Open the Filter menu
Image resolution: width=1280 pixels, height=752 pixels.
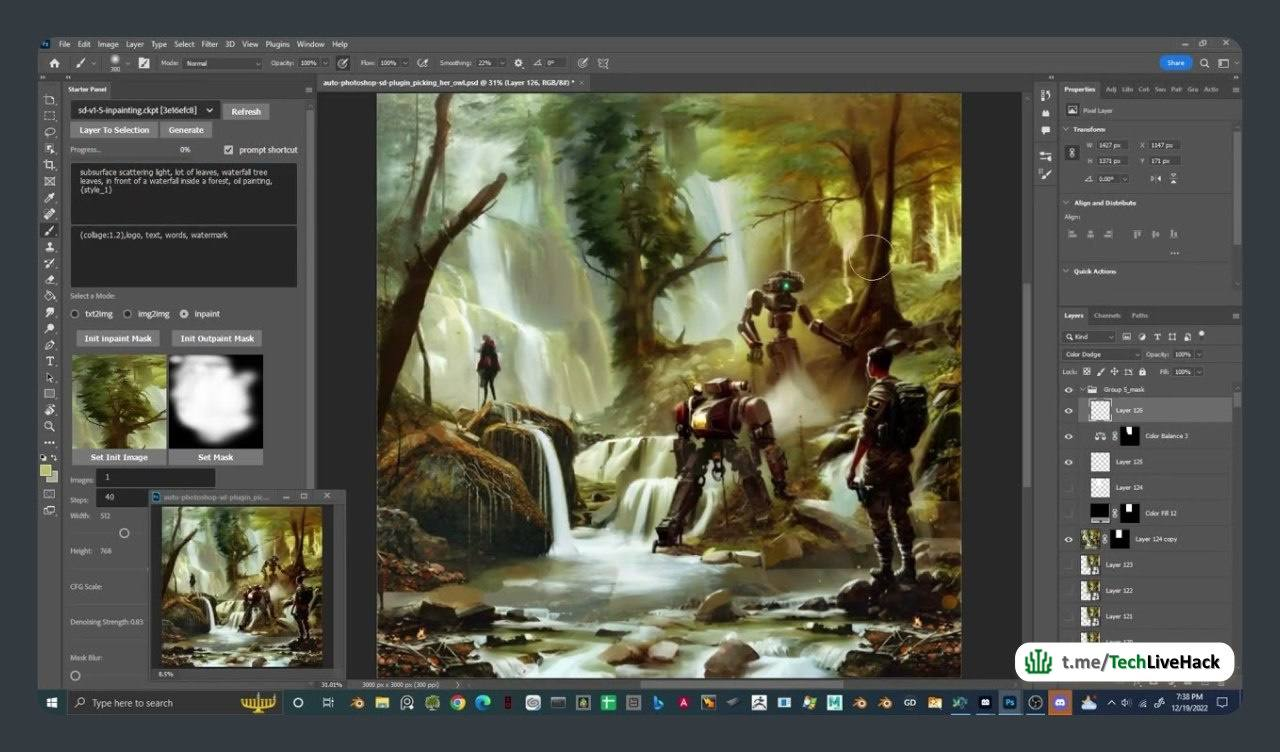coord(210,44)
